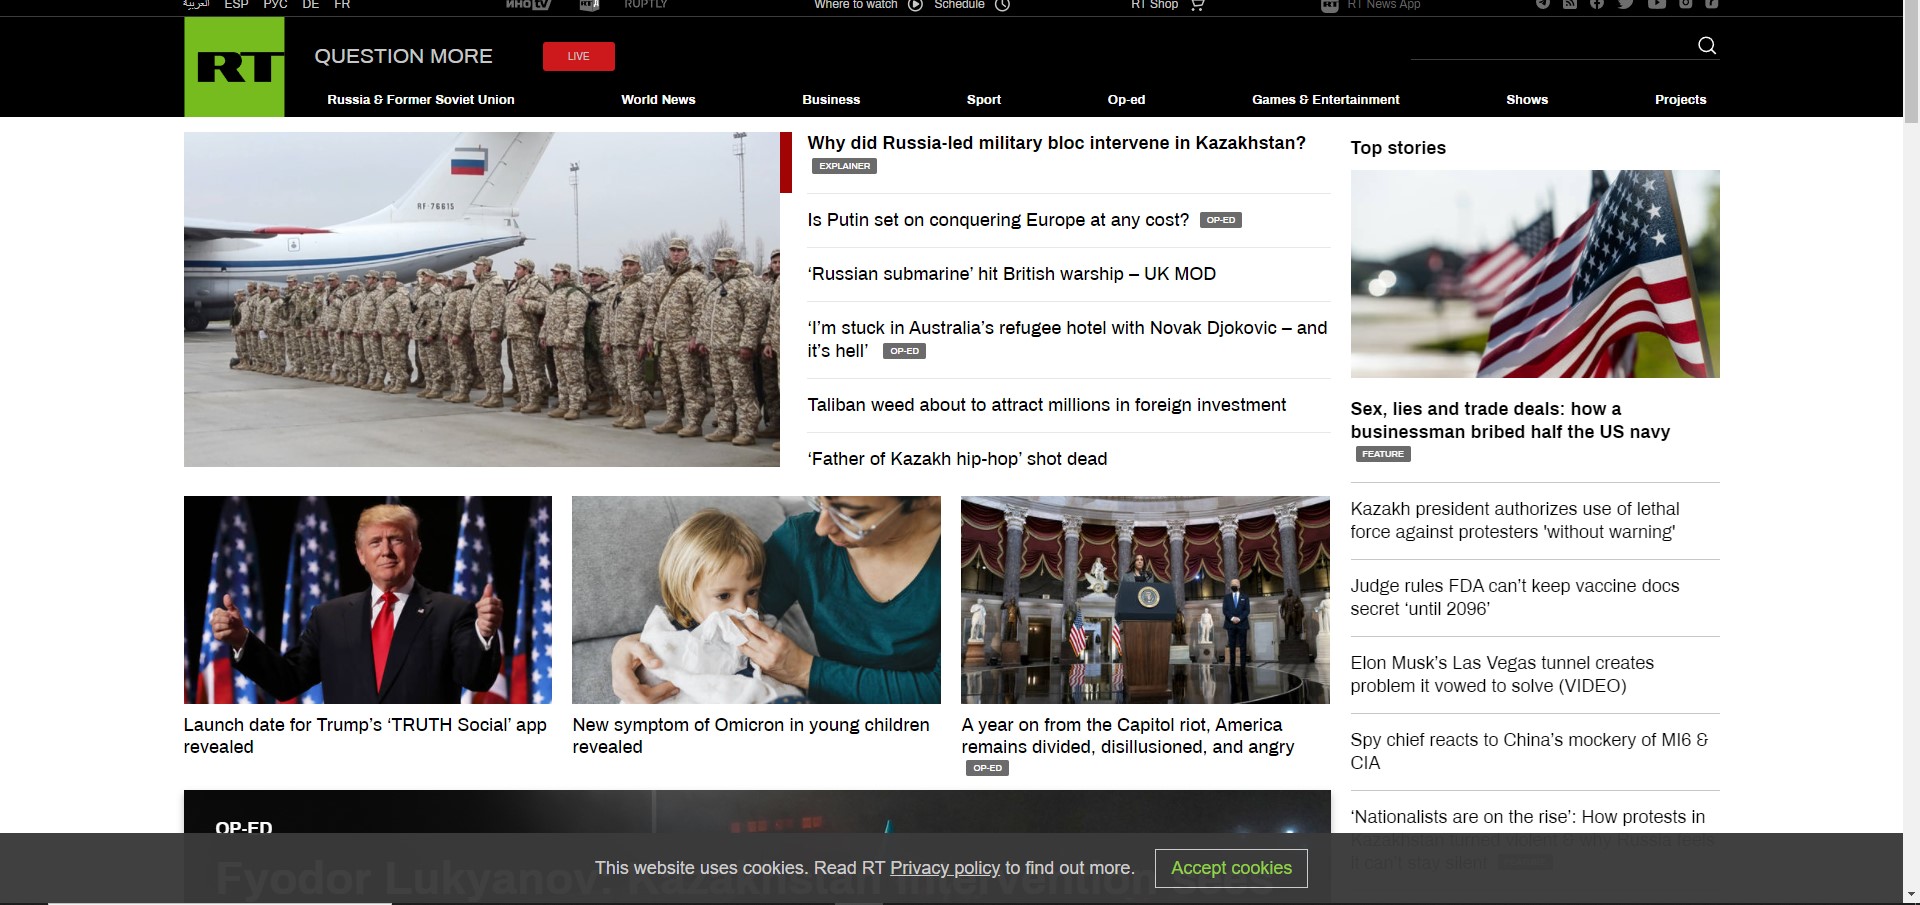Go to World News section
The width and height of the screenshot is (1920, 905).
pos(658,99)
